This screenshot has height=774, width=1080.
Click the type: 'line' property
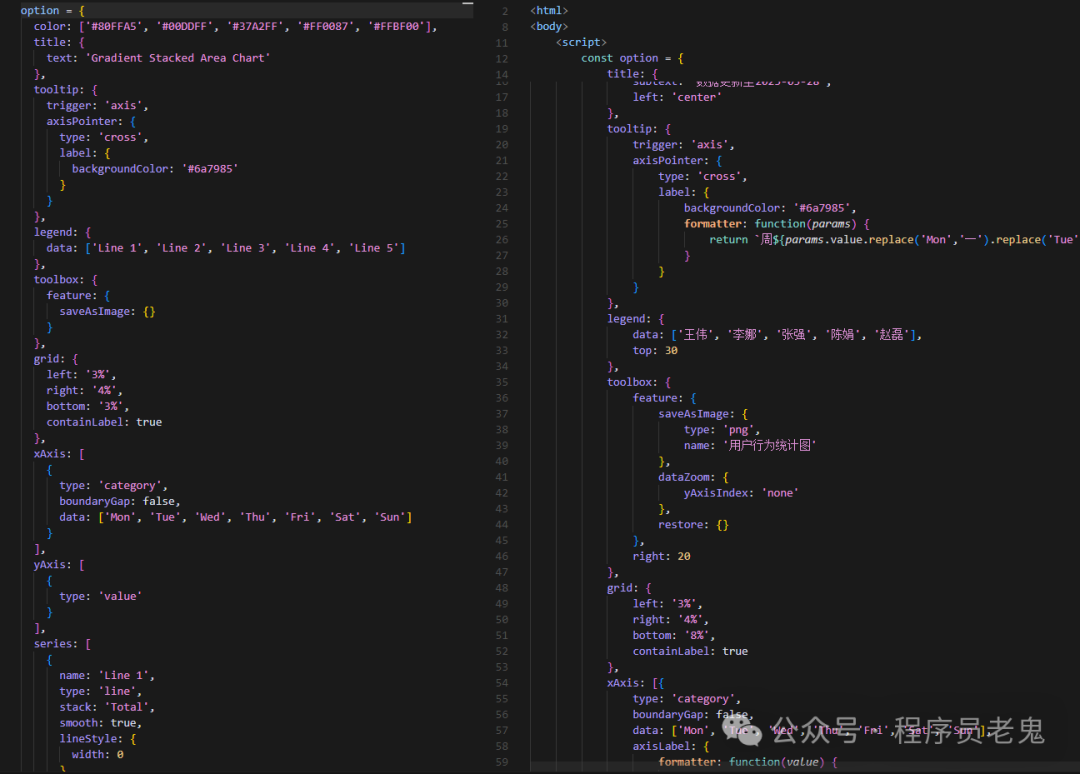(100, 691)
